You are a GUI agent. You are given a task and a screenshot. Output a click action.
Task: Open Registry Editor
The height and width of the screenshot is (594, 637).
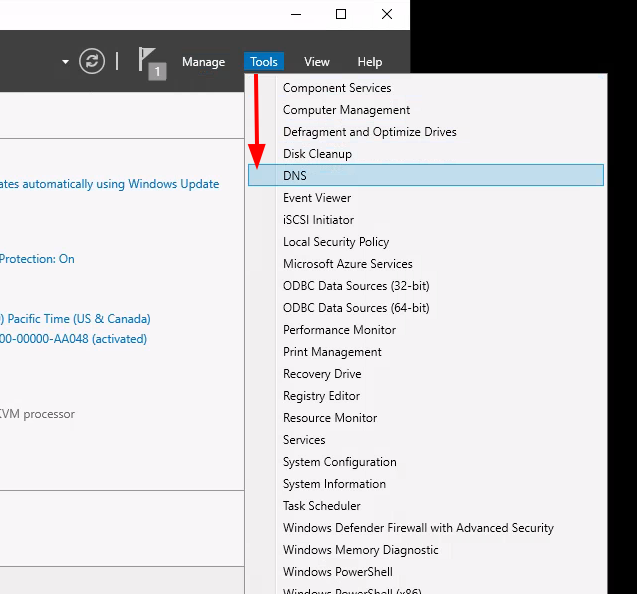[426, 395]
